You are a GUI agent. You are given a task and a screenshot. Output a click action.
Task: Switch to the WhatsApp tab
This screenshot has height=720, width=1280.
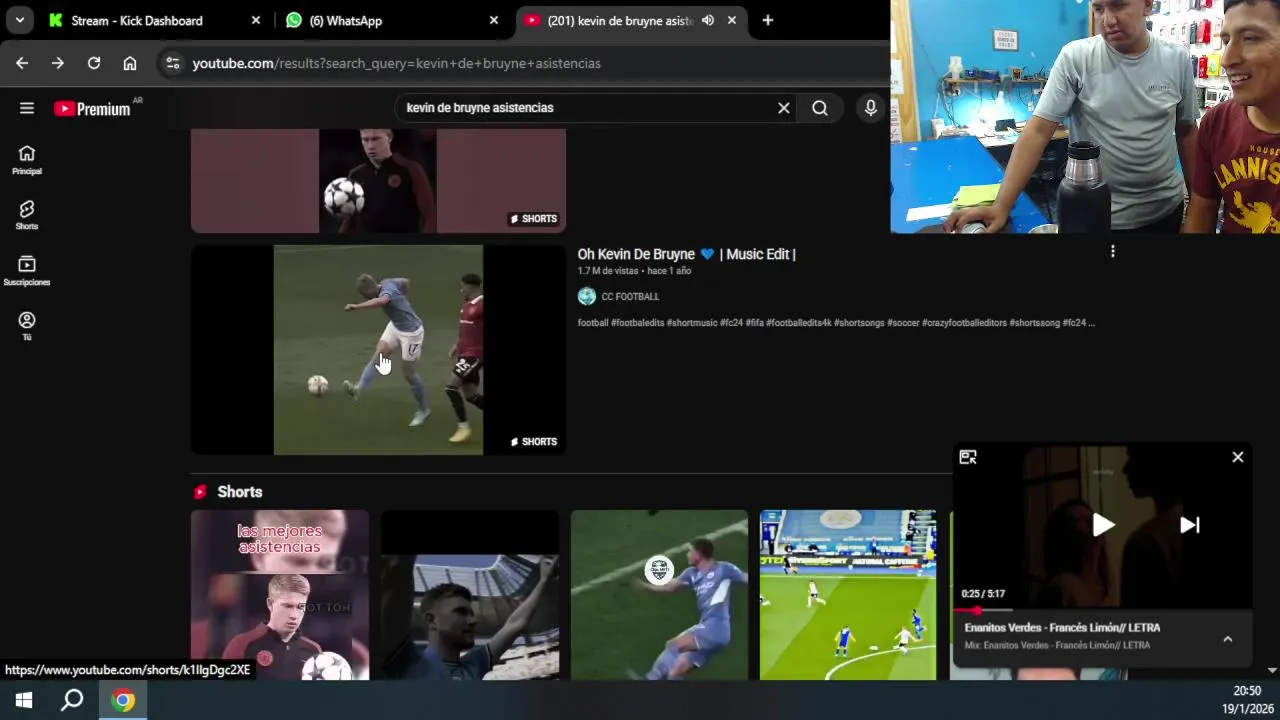[392, 20]
